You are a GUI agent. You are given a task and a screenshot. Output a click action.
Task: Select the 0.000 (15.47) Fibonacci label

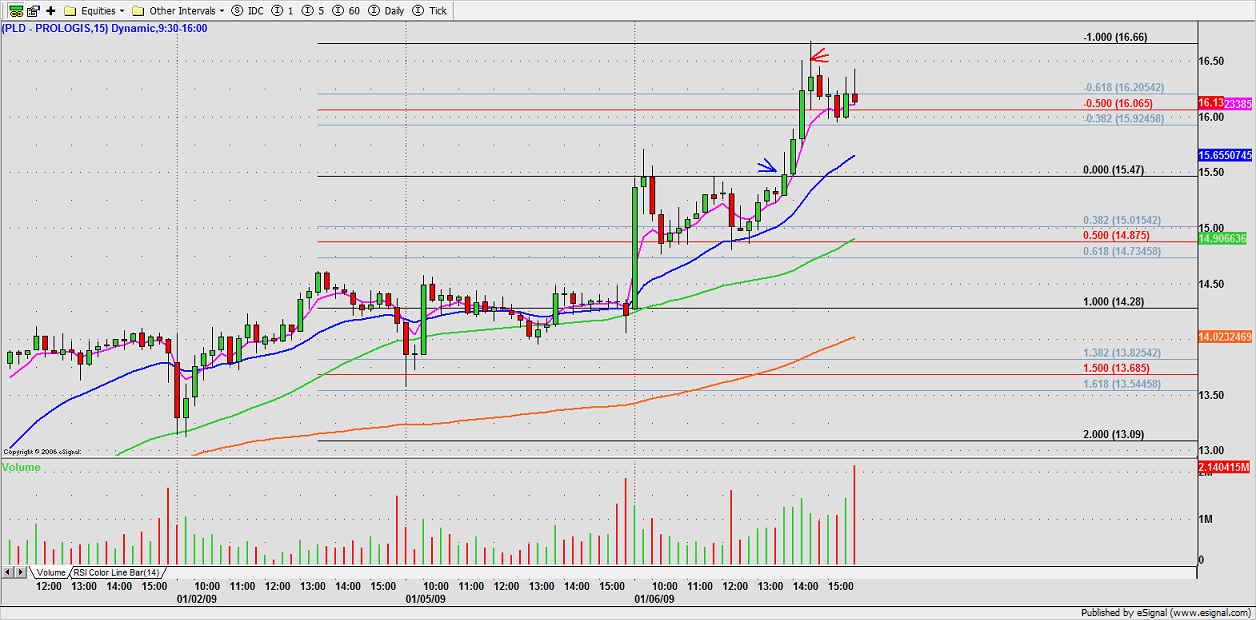point(1114,170)
